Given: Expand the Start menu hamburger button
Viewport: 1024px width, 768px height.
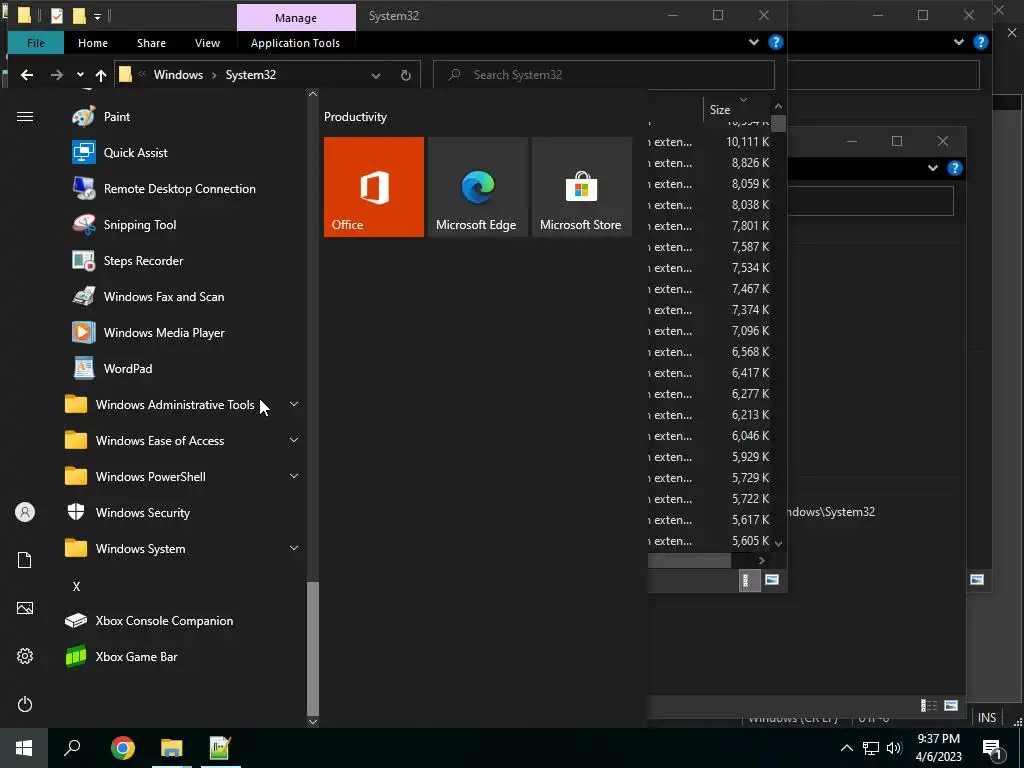Looking at the screenshot, I should [x=25, y=117].
